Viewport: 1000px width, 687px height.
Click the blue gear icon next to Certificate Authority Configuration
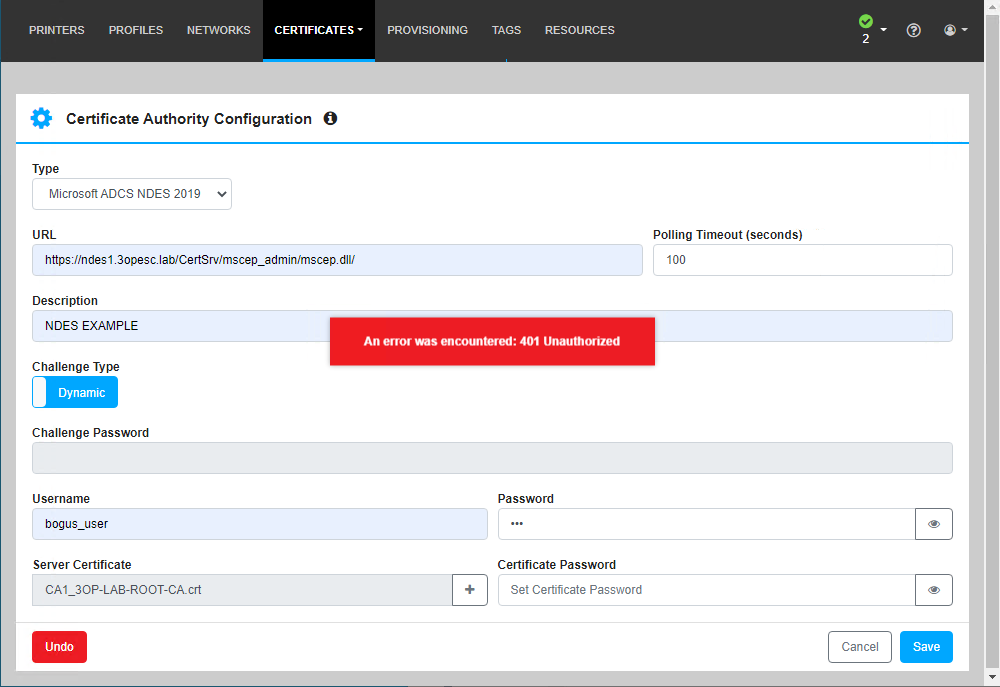41,118
